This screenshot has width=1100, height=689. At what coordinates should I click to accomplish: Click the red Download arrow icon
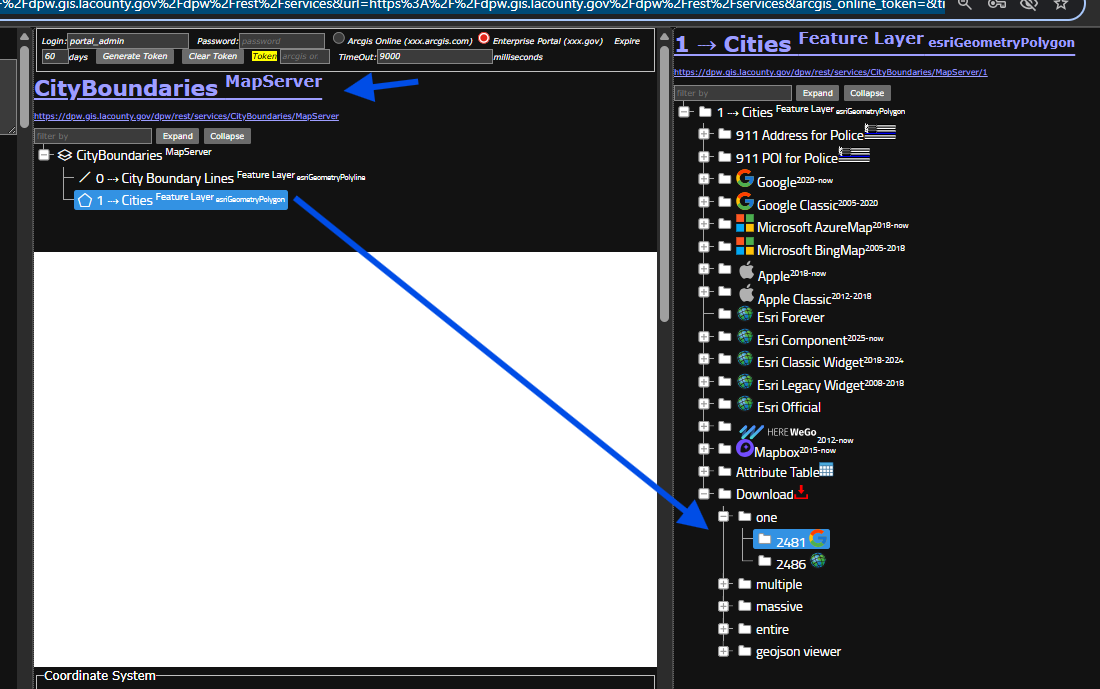click(801, 493)
